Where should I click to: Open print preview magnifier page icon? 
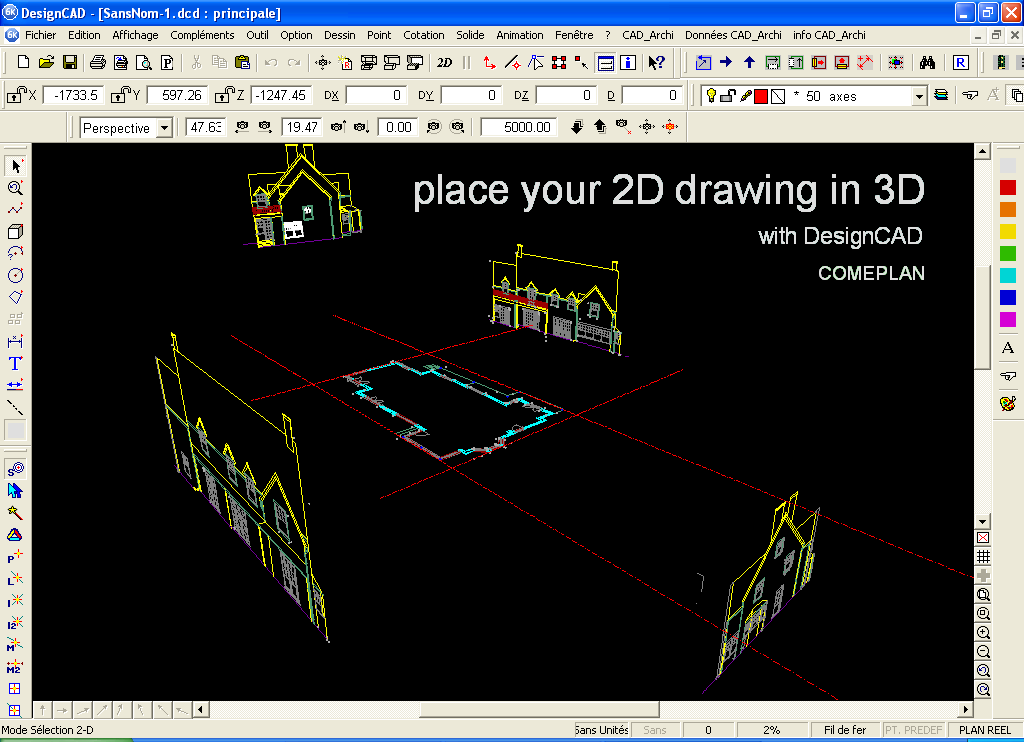tap(144, 62)
